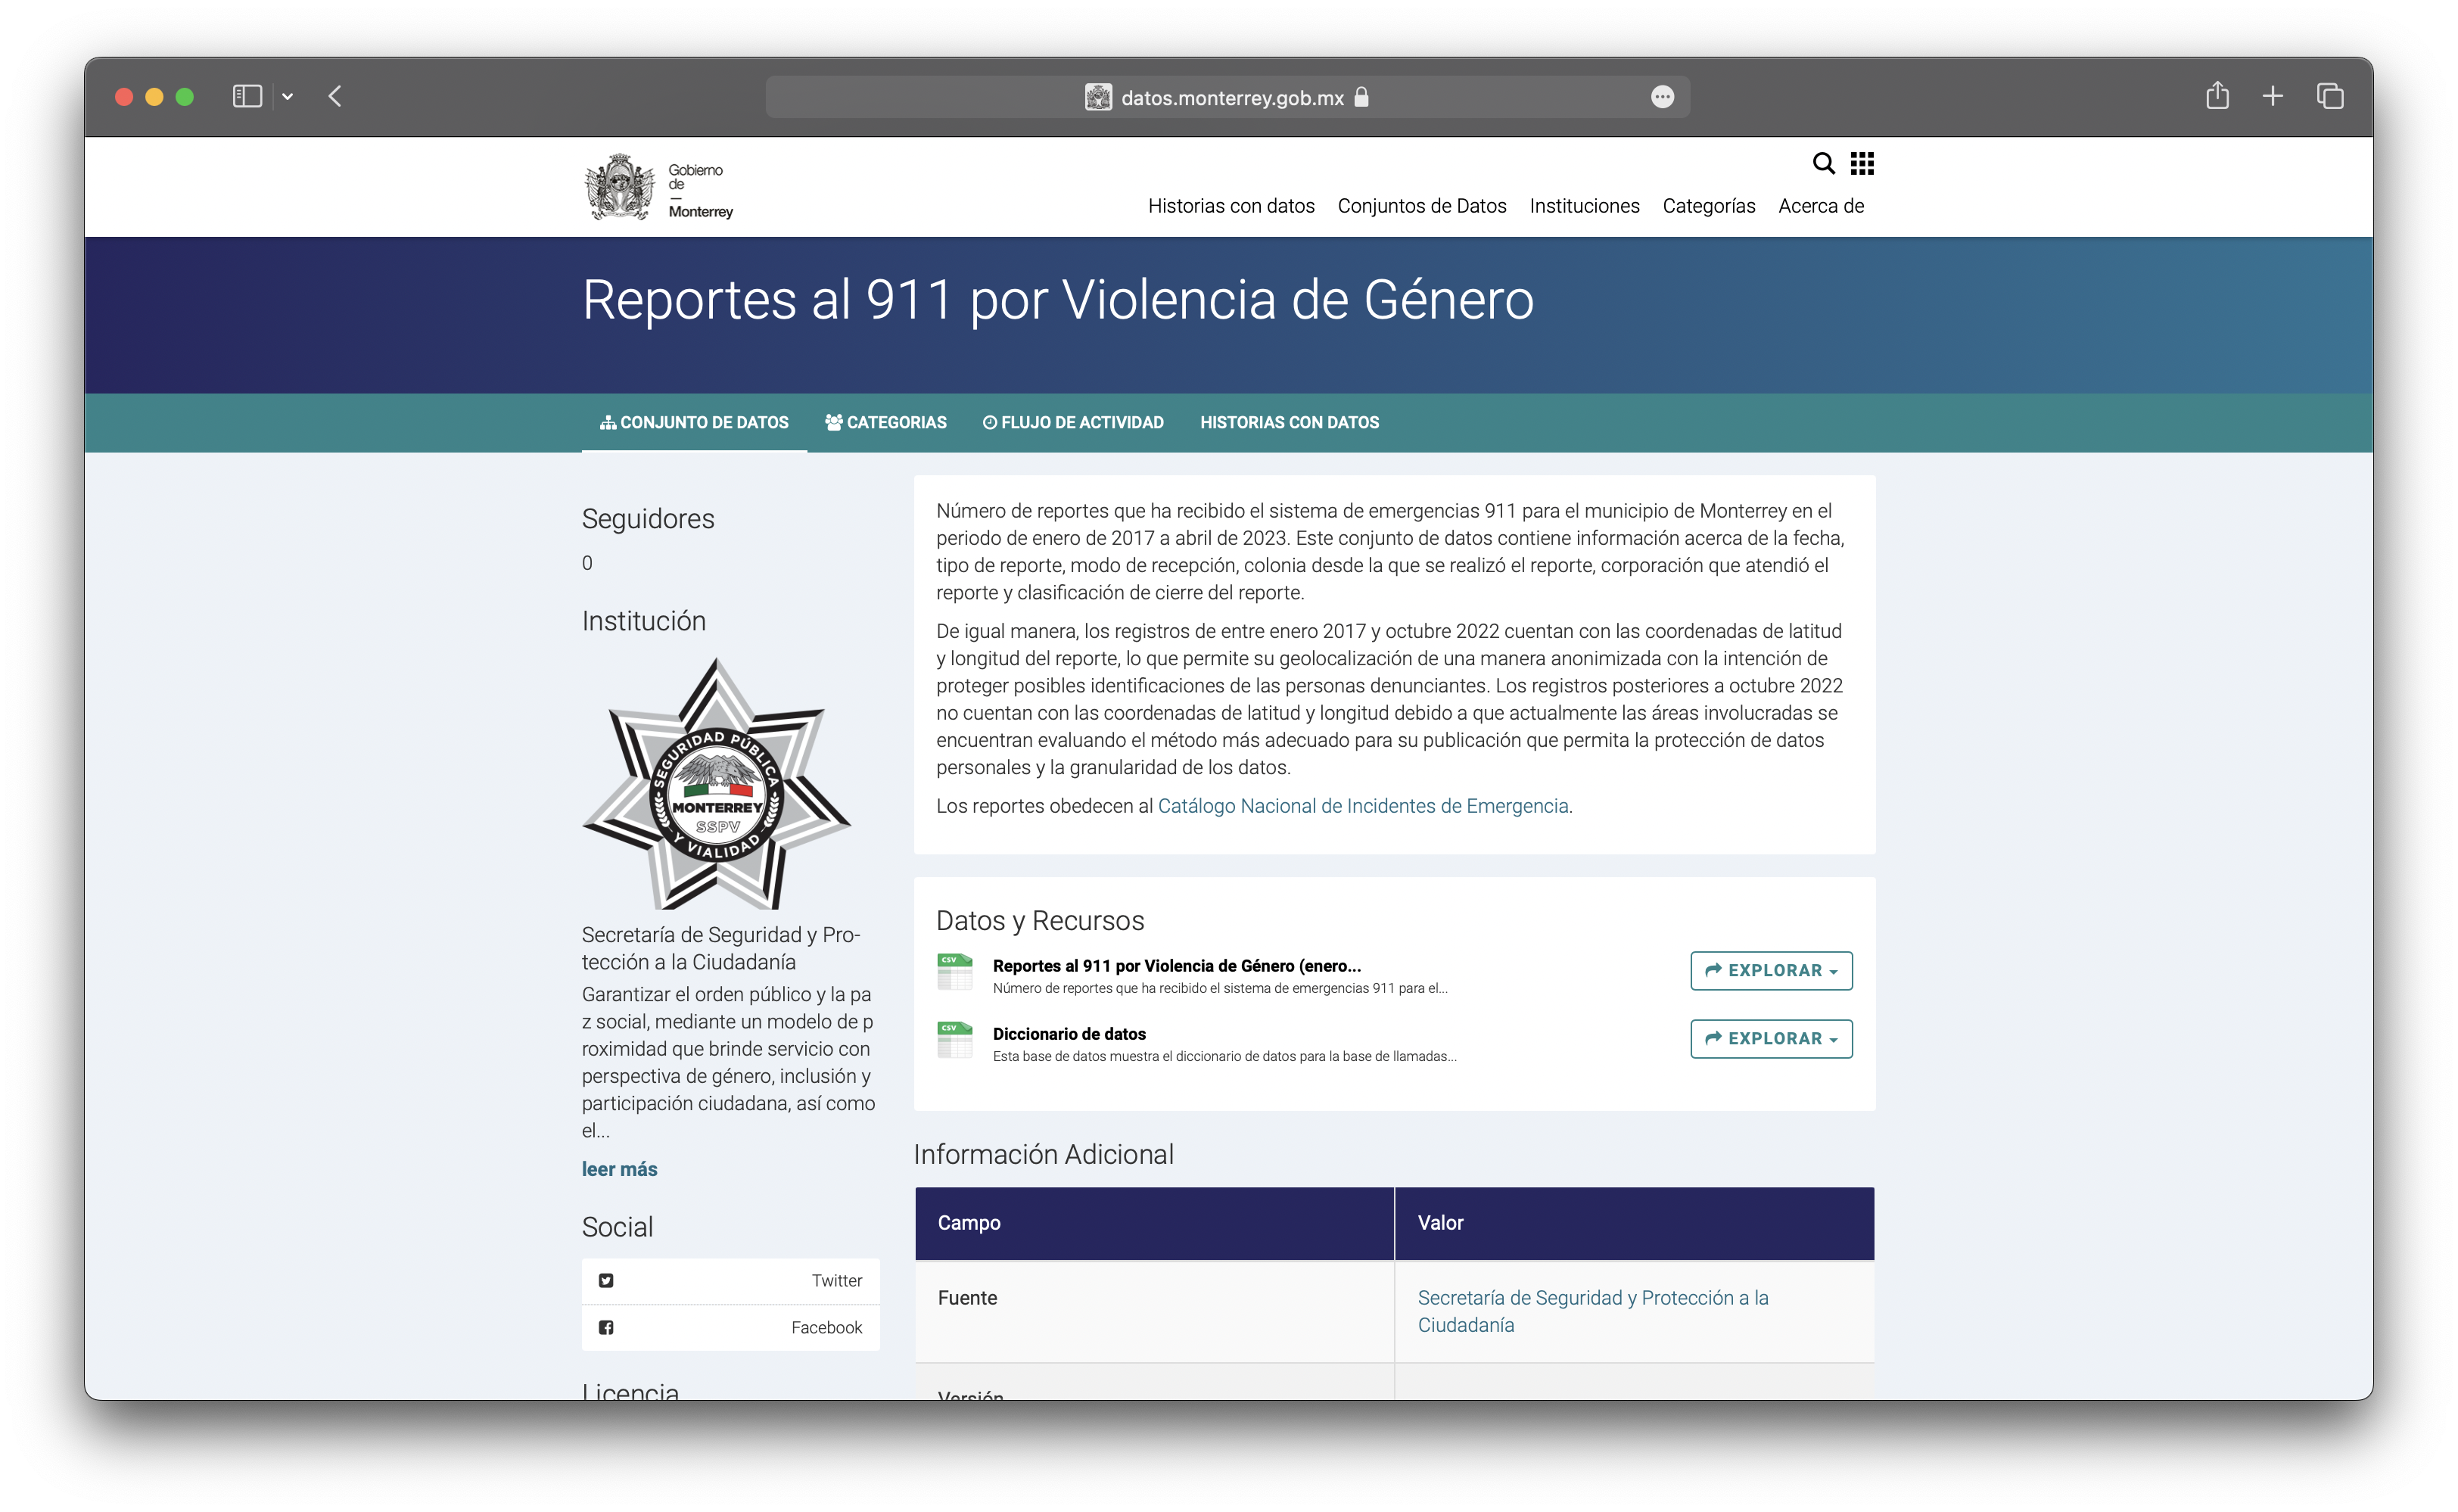Toggle the Safari sidebar icon

click(x=247, y=96)
